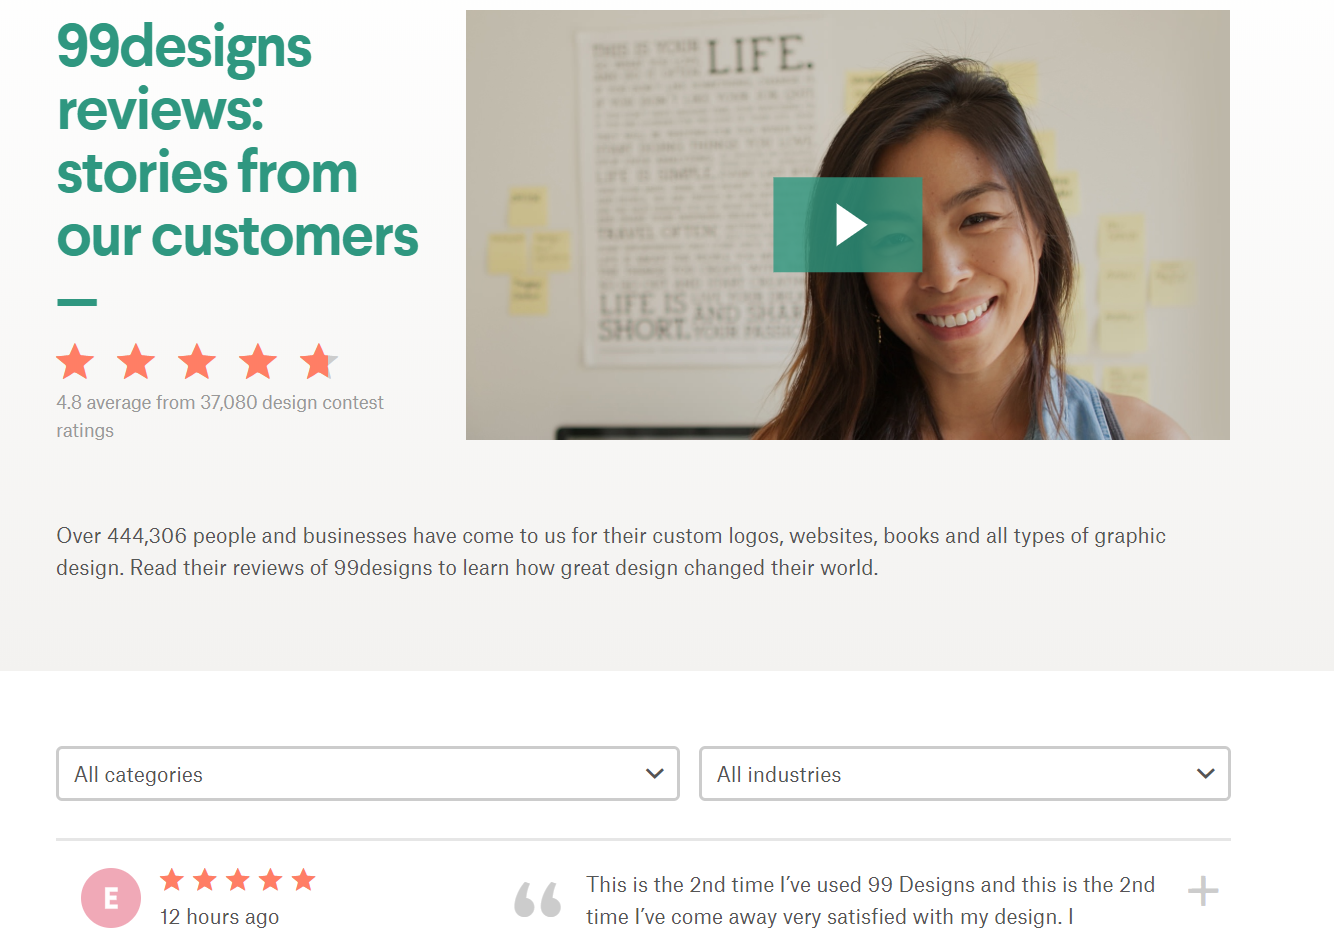
Task: Click the chevron on the All categories filter
Action: pyautogui.click(x=655, y=773)
